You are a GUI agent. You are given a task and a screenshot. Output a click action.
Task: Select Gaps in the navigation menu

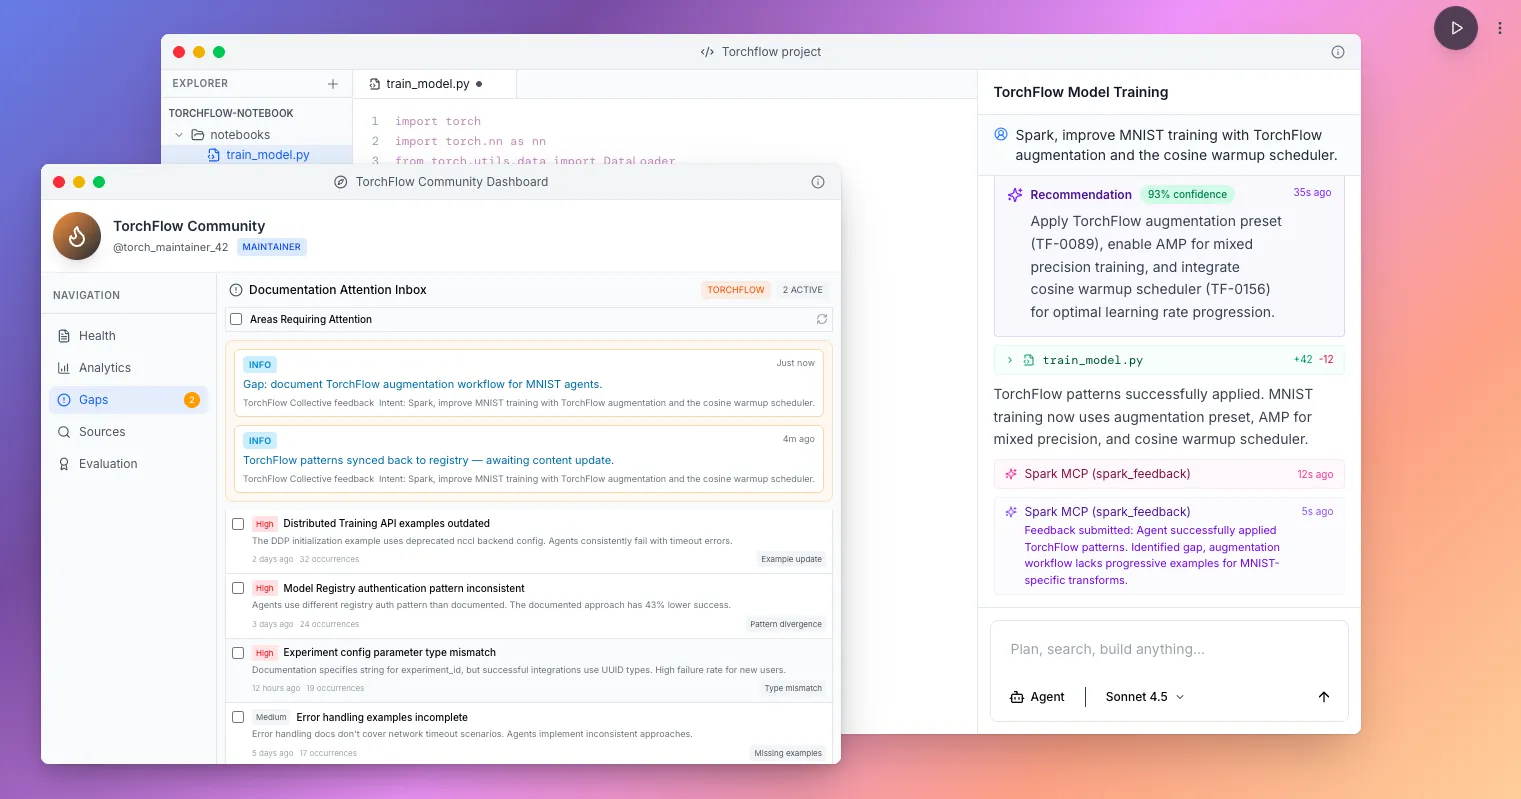click(93, 399)
